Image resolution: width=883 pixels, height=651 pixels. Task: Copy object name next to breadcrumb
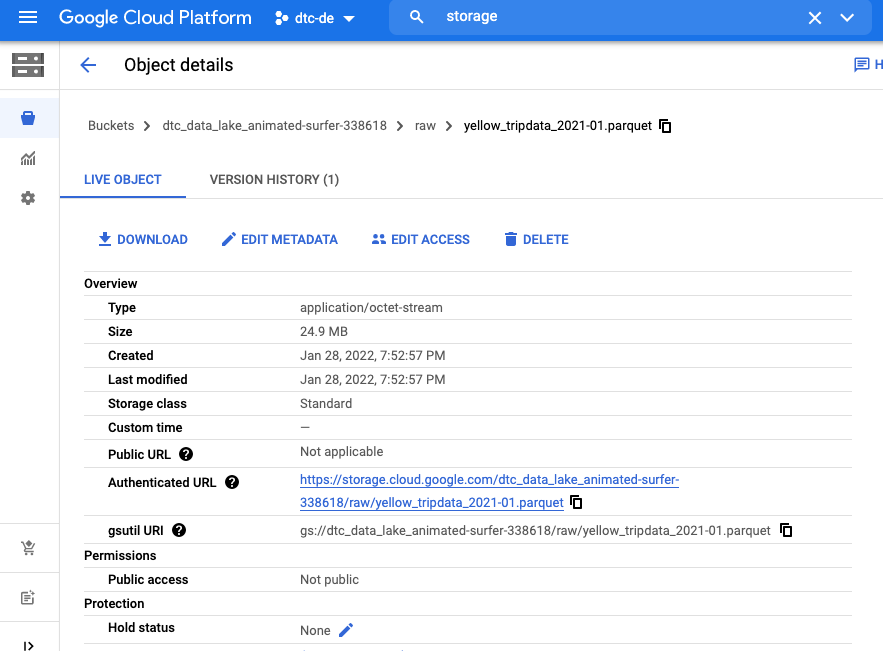pyautogui.click(x=665, y=126)
